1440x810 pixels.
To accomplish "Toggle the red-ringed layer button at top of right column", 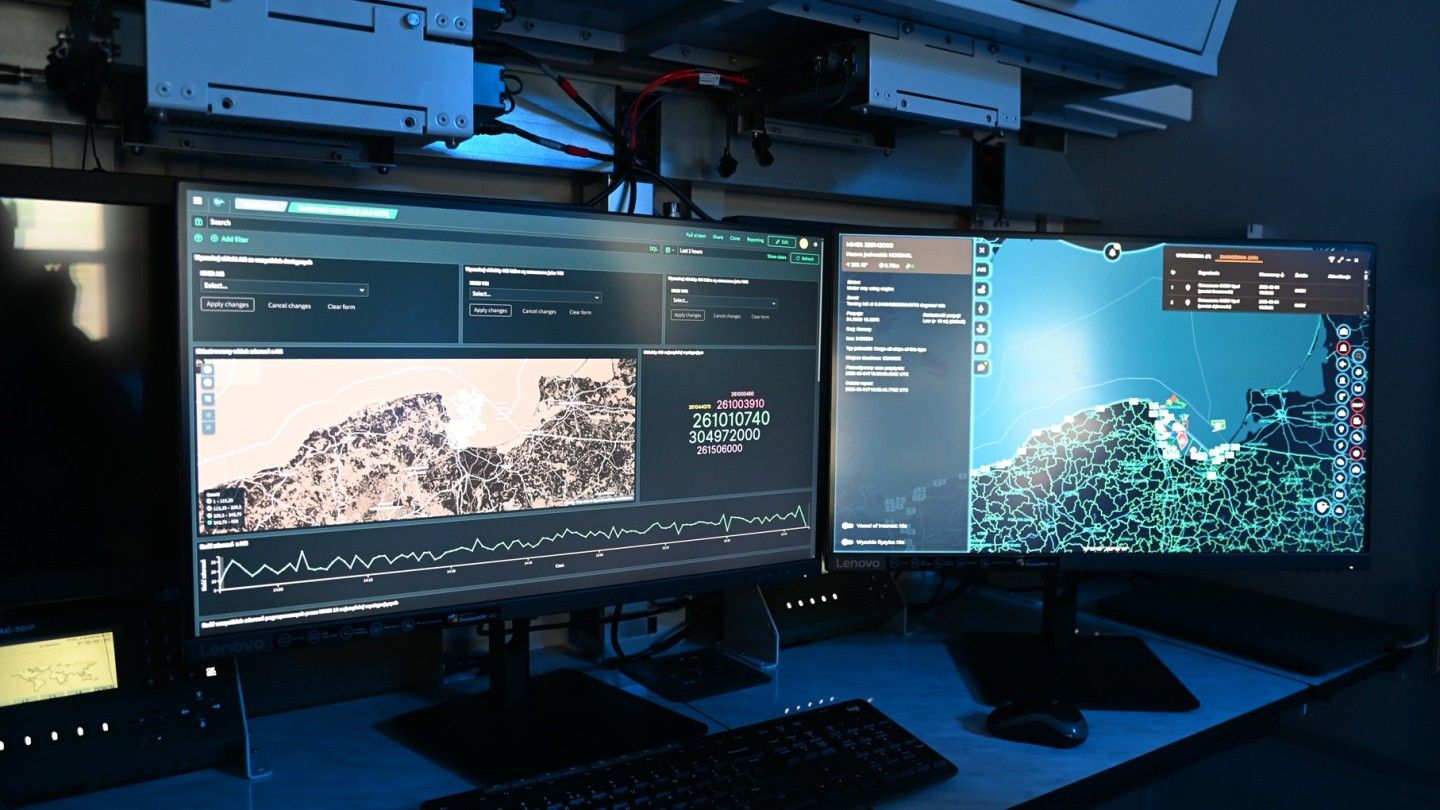I will pos(1343,348).
